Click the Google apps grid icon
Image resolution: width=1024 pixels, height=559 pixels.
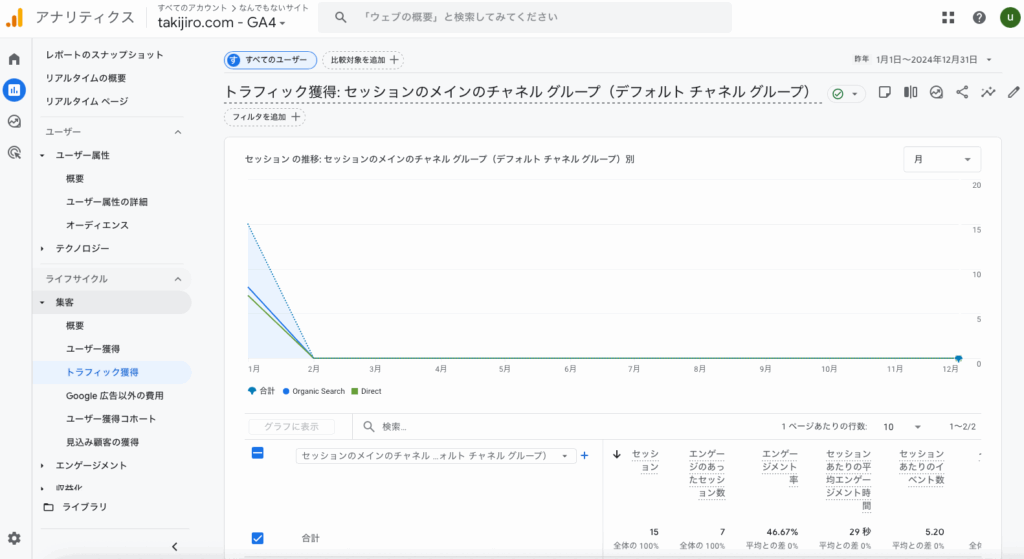tap(948, 17)
